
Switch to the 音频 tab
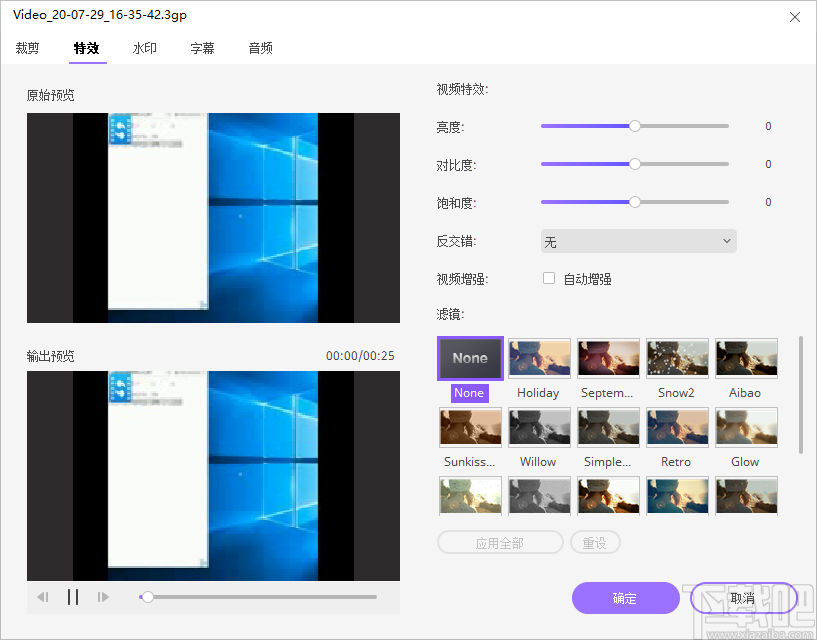260,47
